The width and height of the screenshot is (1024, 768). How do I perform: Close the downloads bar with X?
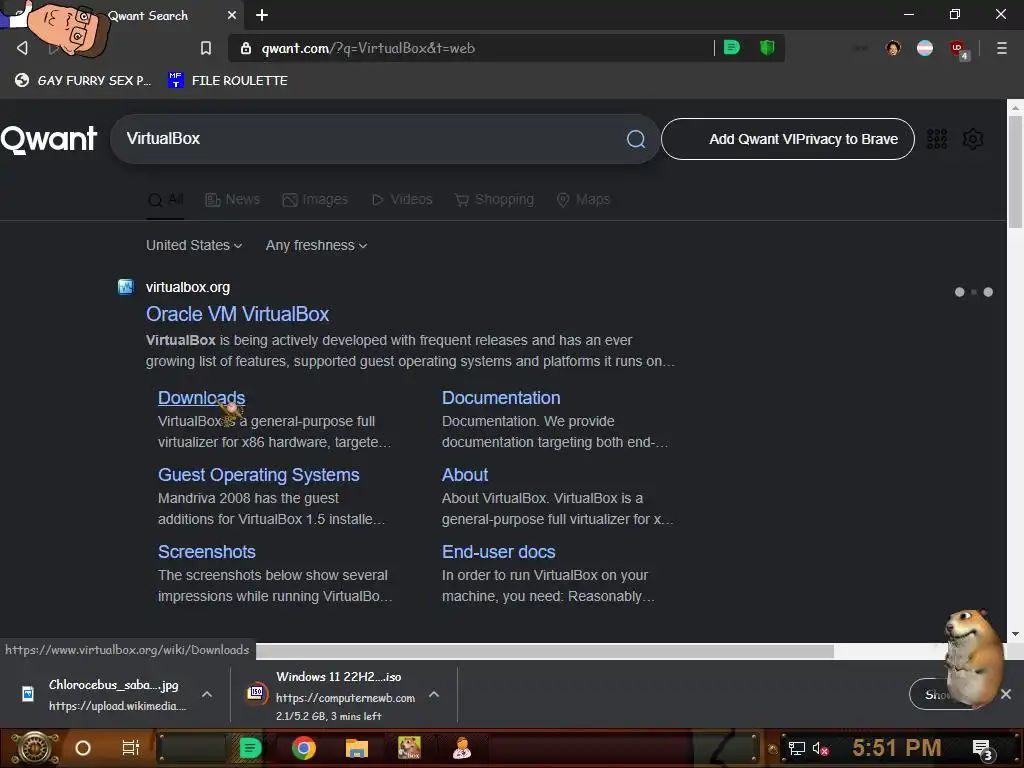(x=1006, y=694)
